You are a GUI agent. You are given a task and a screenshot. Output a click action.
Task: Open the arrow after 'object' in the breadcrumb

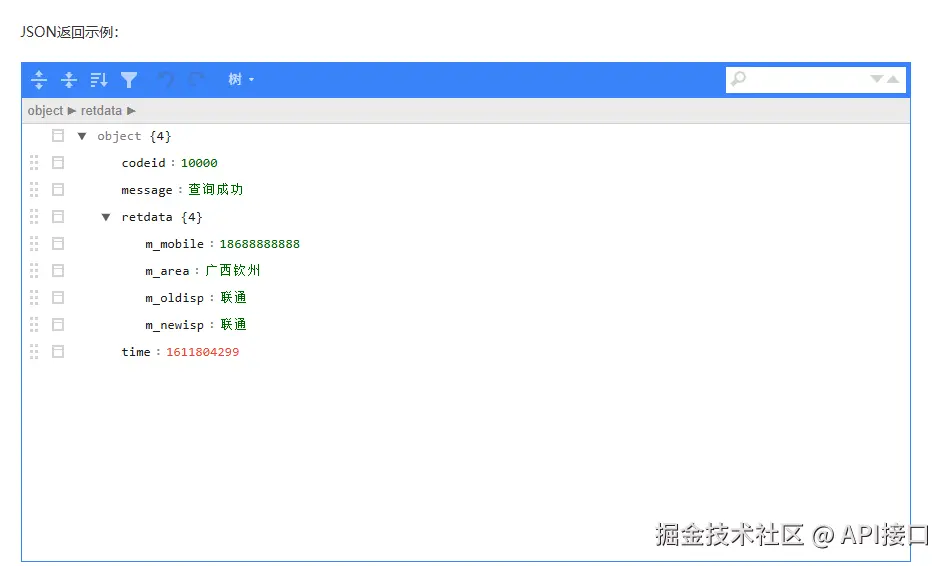coord(72,111)
